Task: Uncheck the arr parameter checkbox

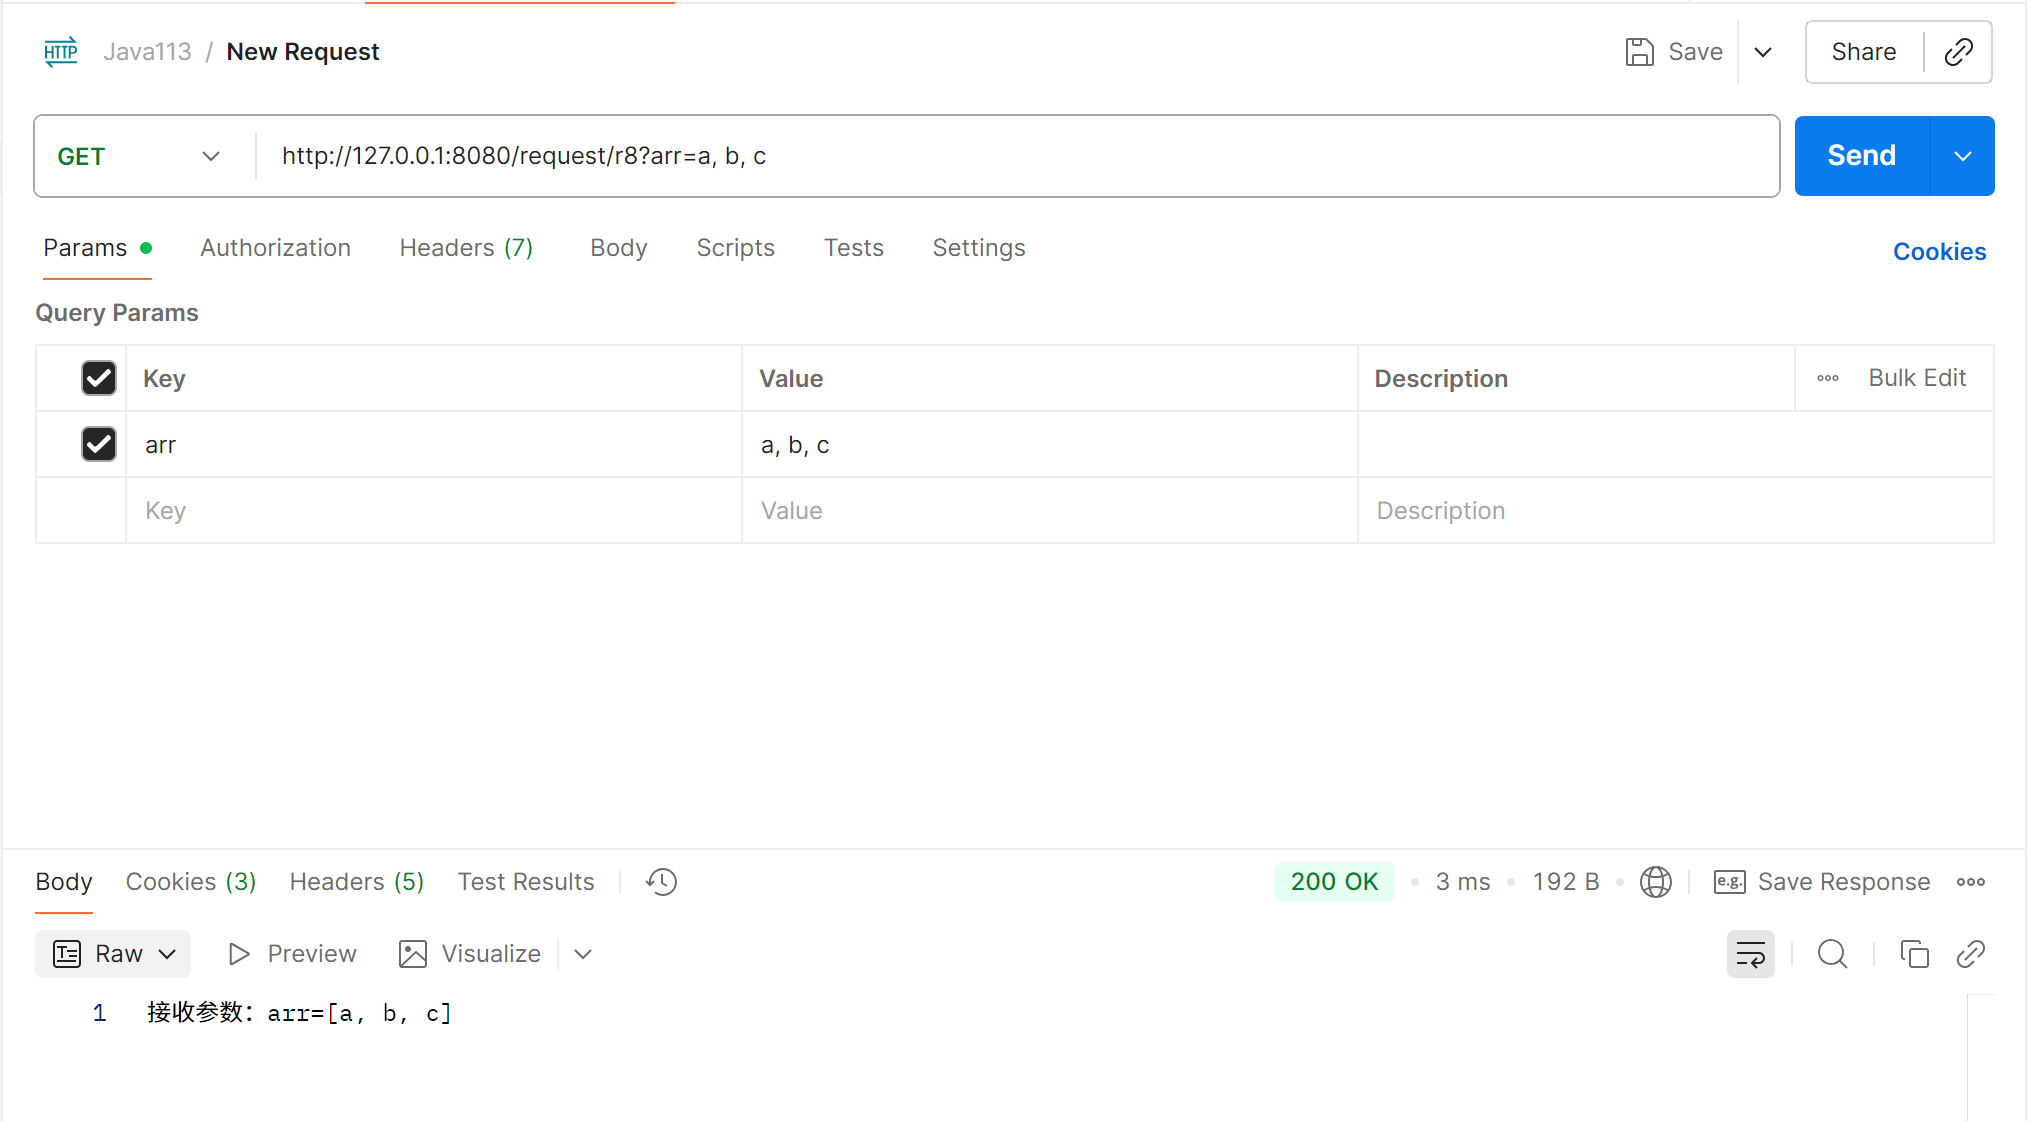Action: click(x=99, y=444)
